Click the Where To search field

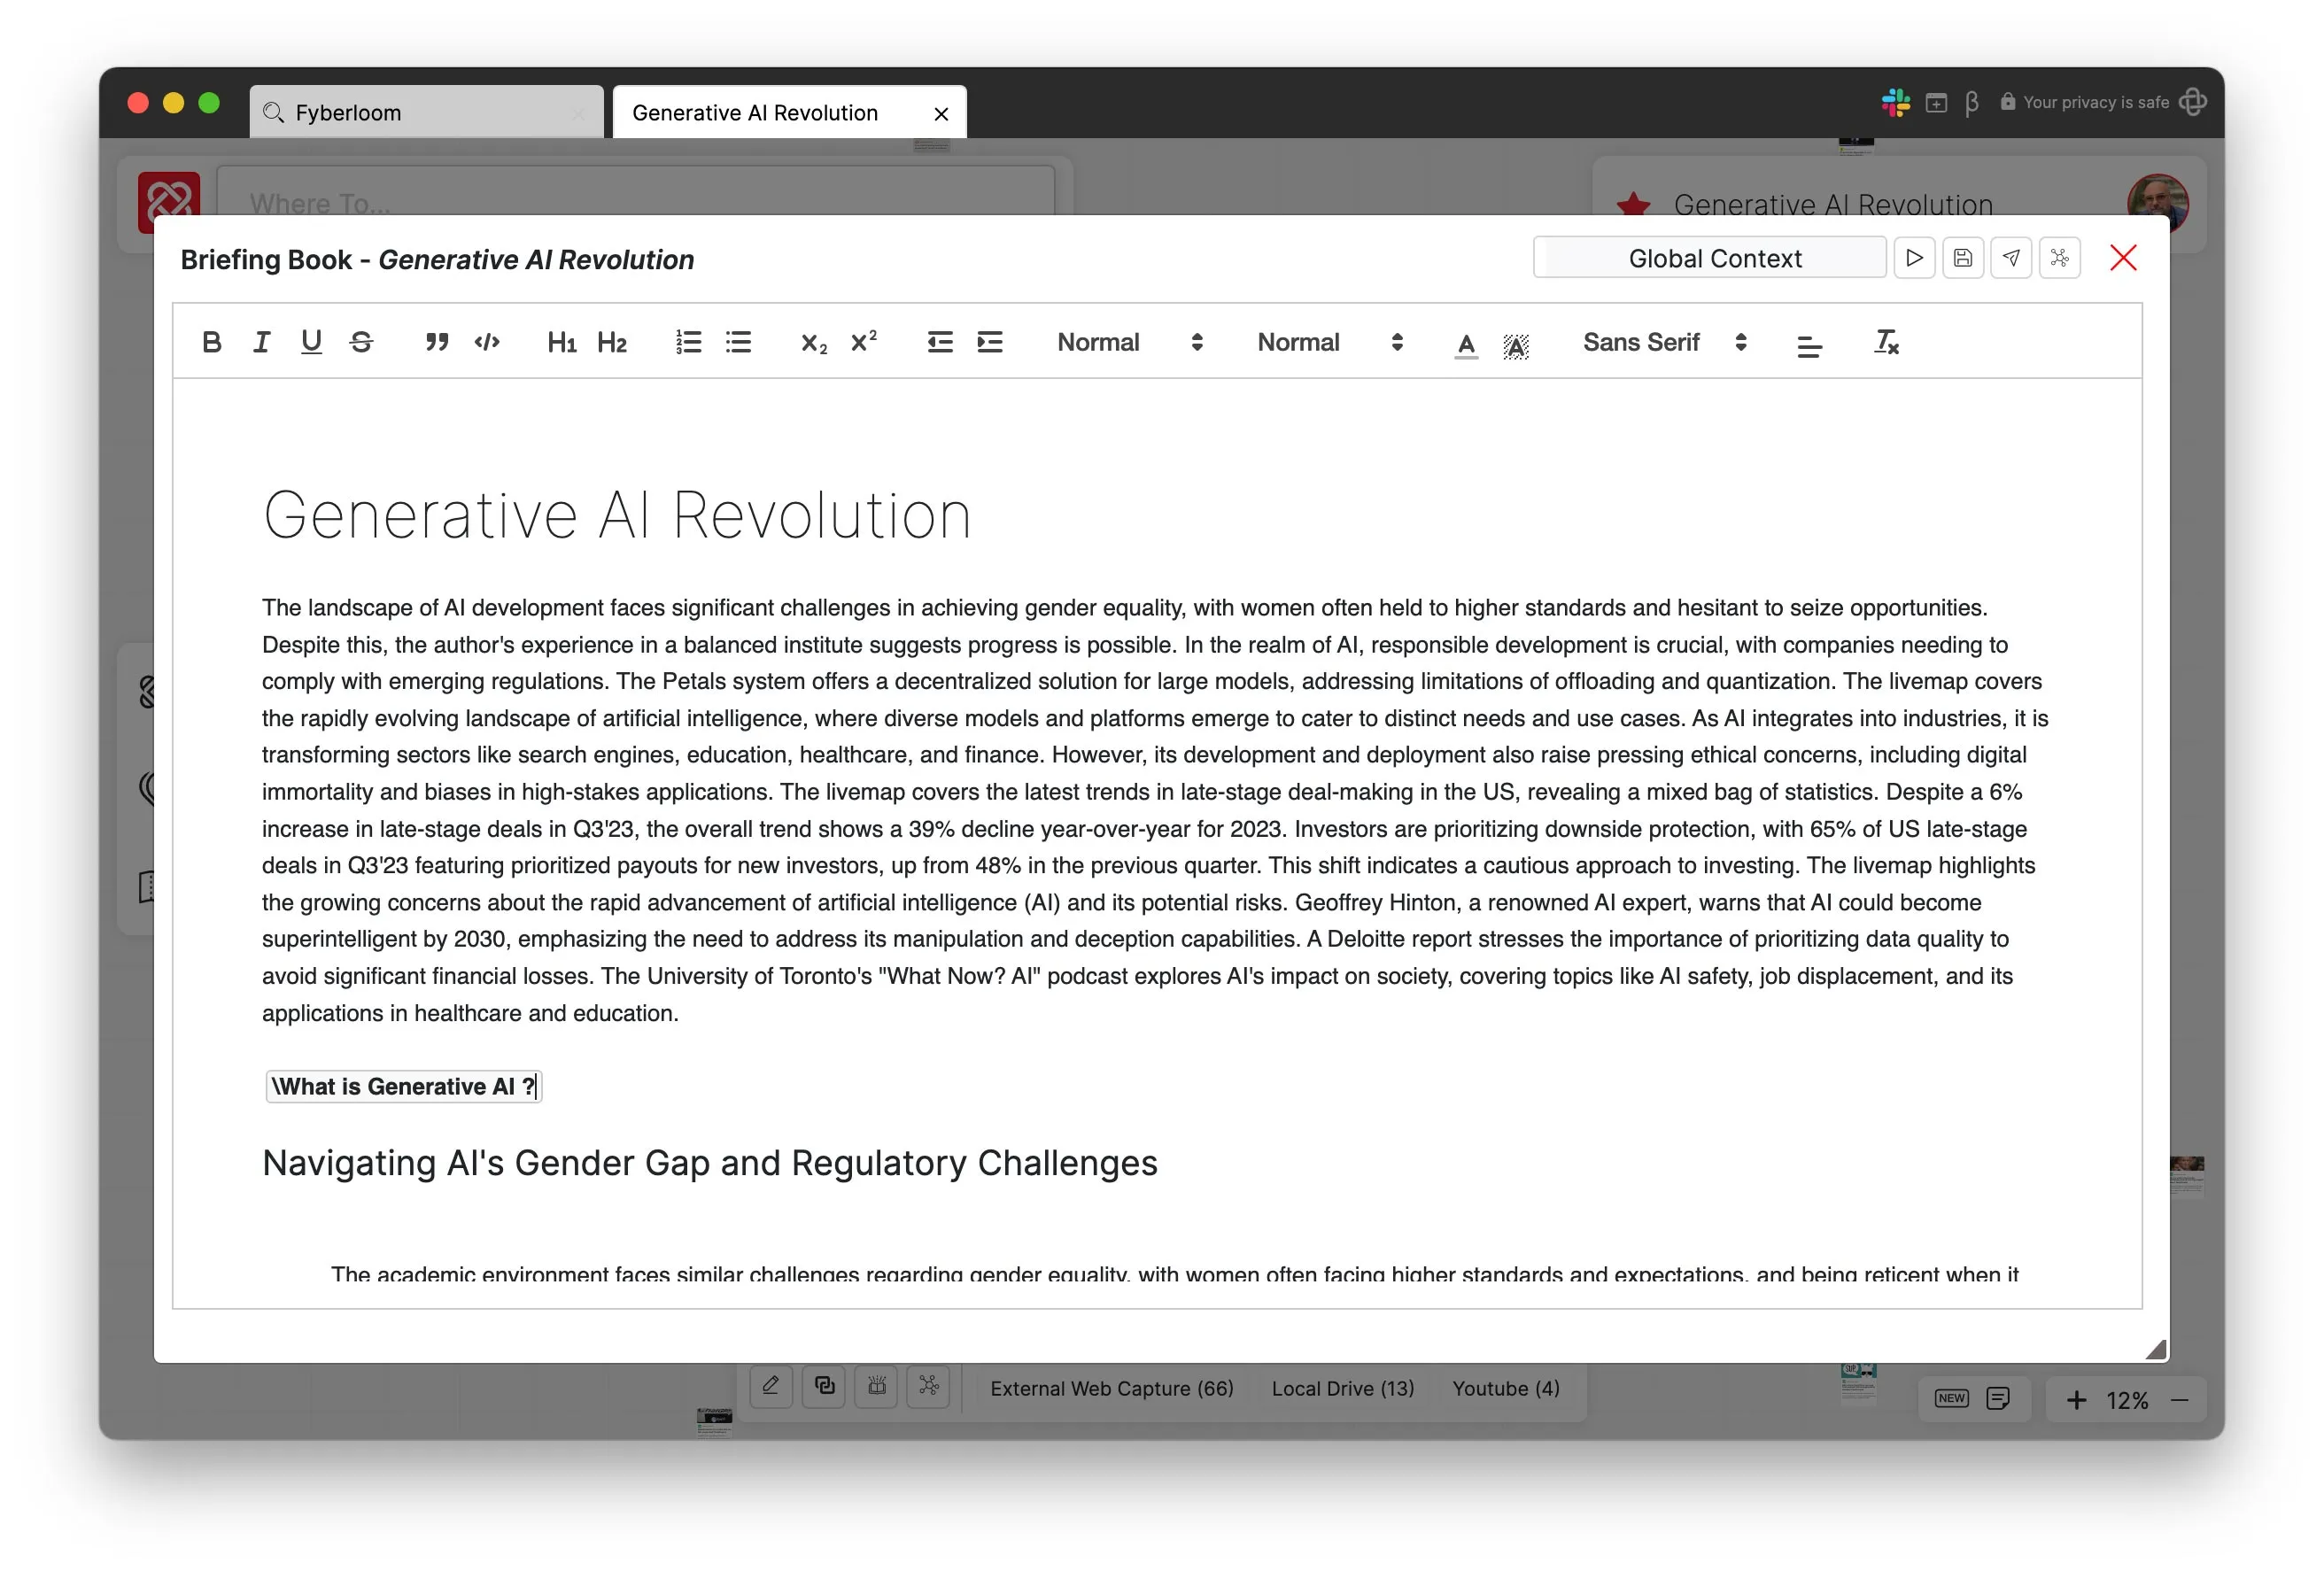tap(635, 192)
